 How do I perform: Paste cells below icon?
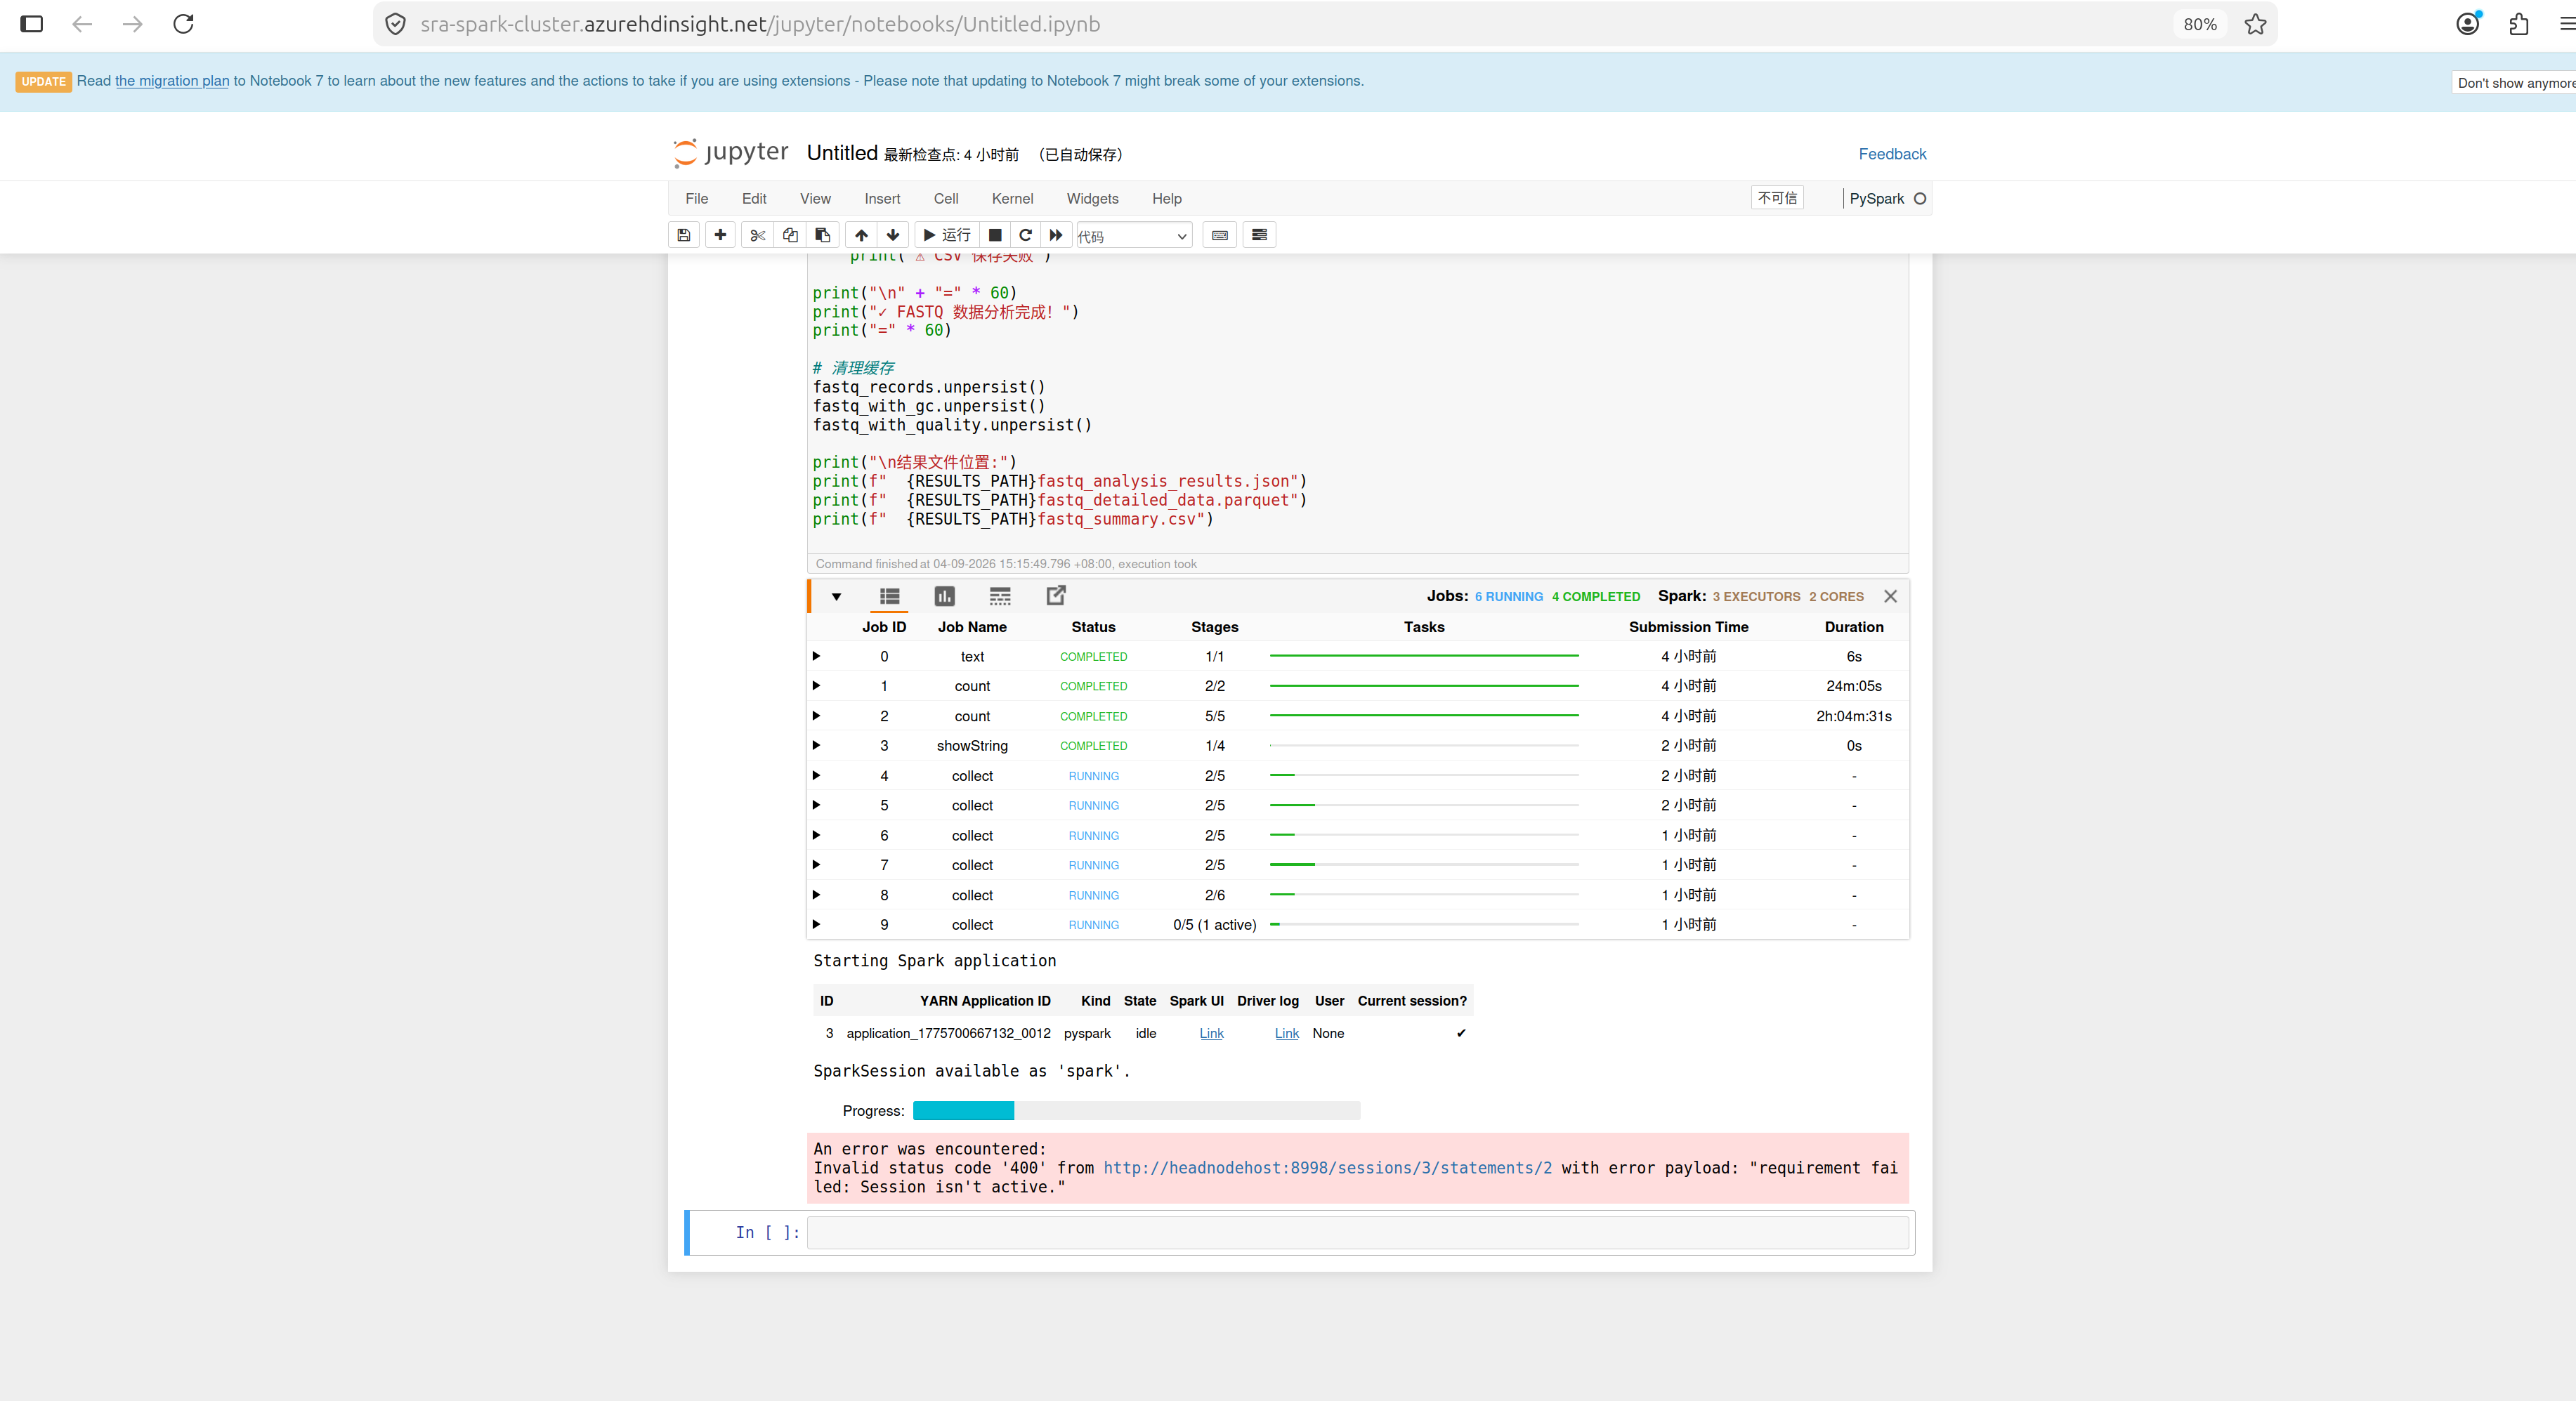pyautogui.click(x=822, y=235)
